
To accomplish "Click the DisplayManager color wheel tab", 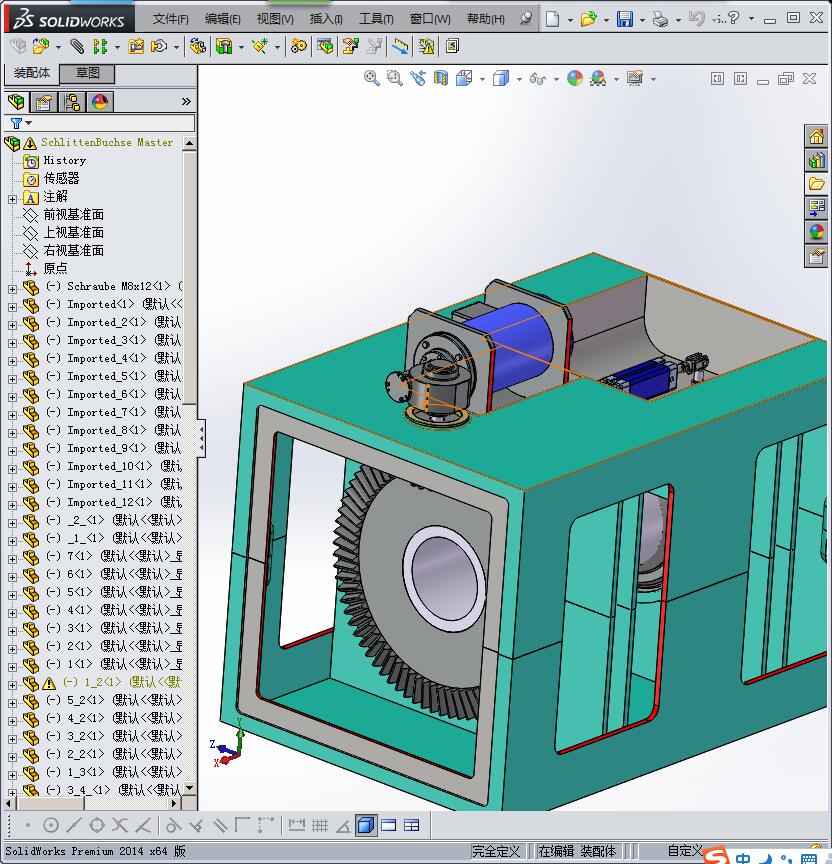I will click(x=100, y=102).
